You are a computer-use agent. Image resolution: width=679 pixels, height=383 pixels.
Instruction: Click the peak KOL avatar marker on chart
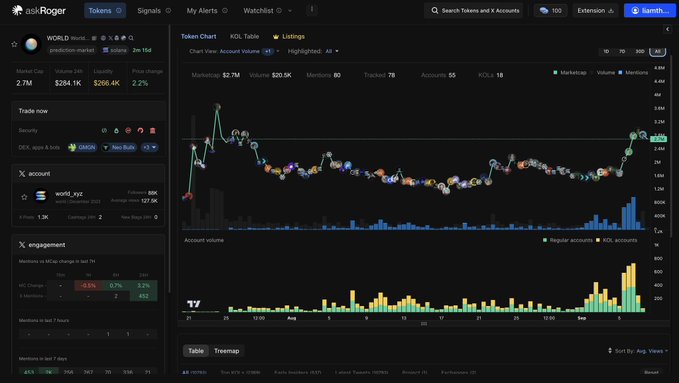point(217,107)
